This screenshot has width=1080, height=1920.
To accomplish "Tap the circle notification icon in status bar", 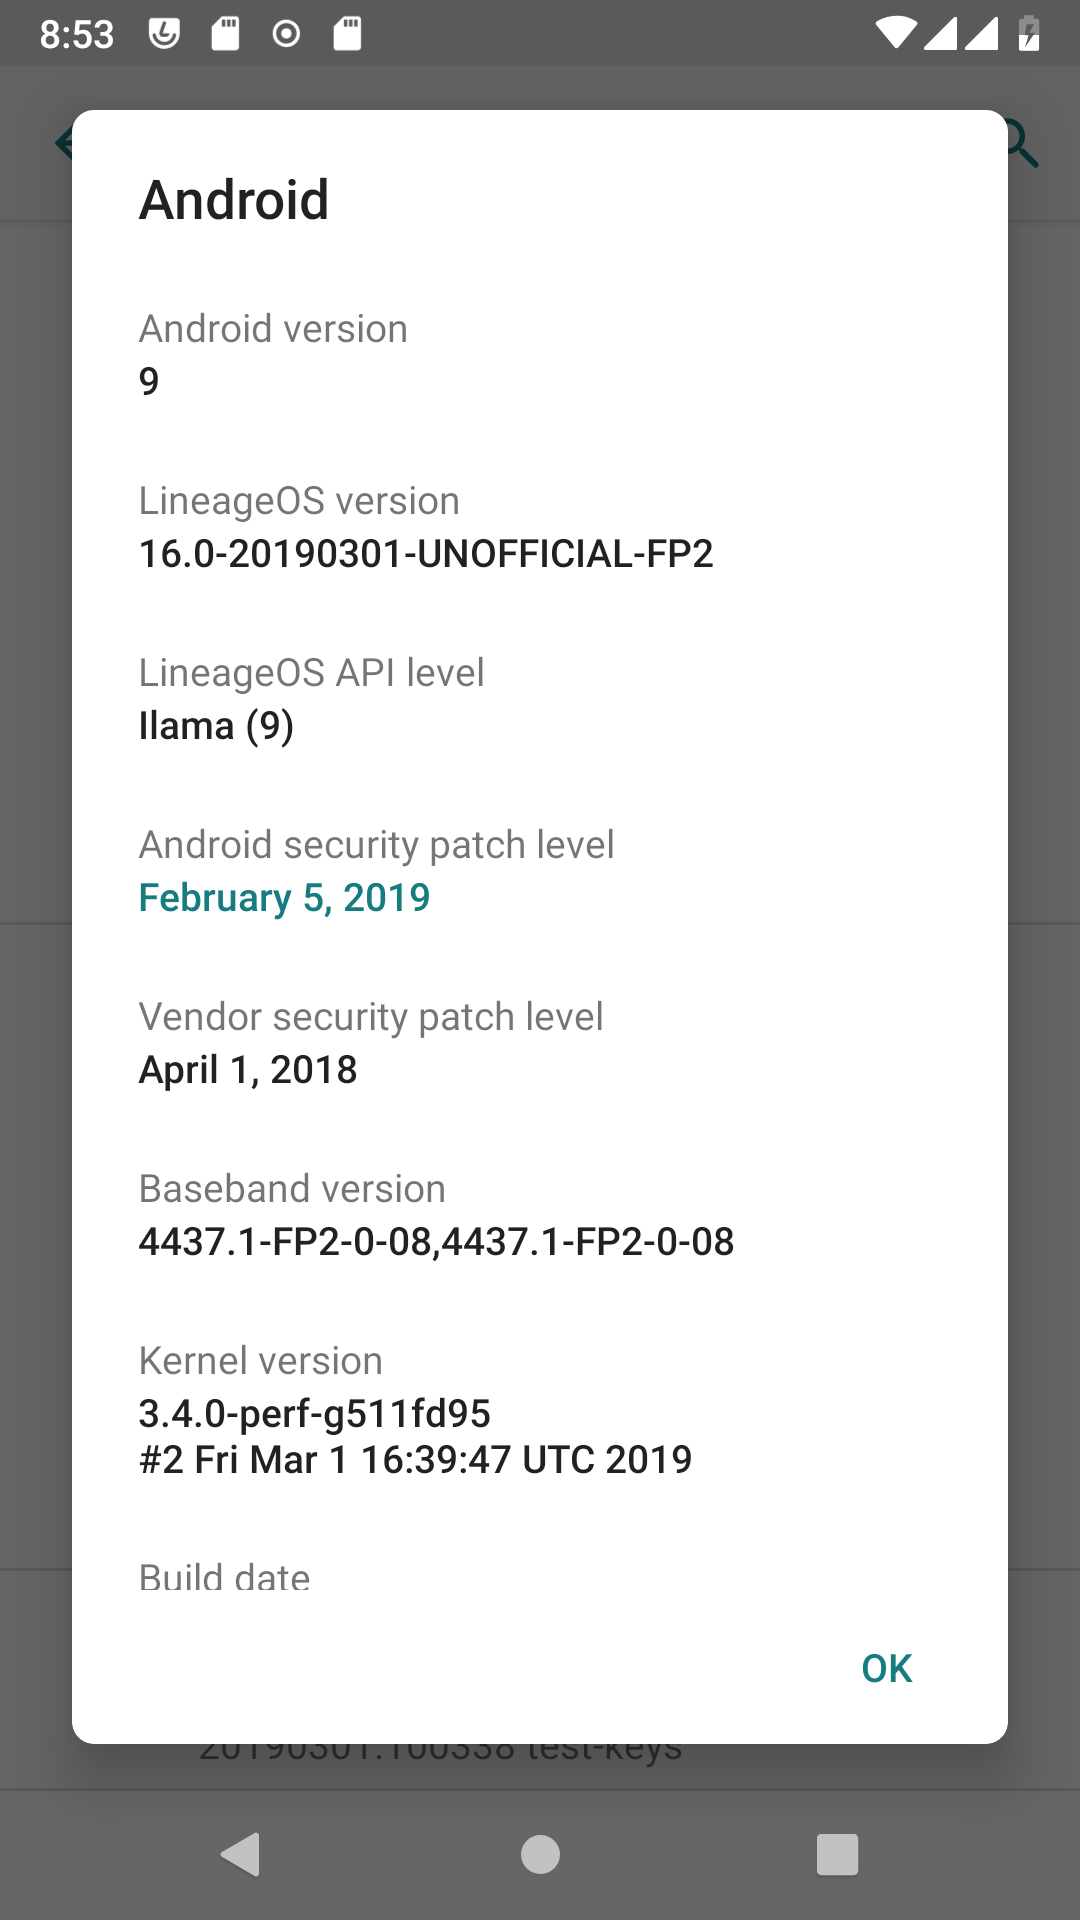I will tap(286, 34).
